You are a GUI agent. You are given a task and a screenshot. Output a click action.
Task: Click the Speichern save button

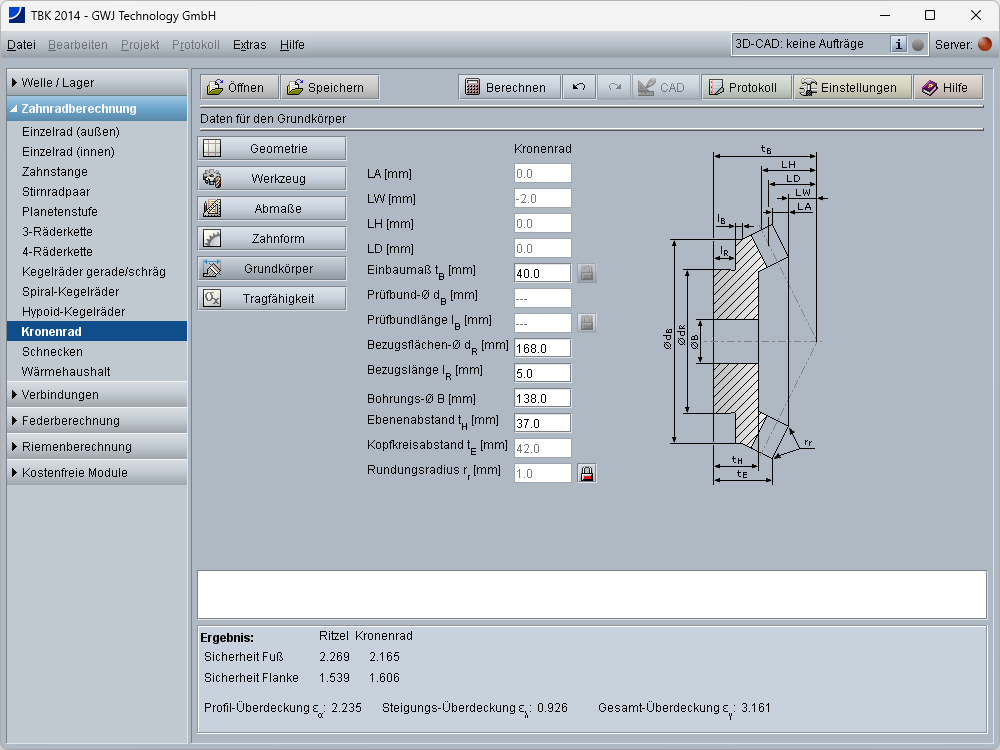[328, 87]
